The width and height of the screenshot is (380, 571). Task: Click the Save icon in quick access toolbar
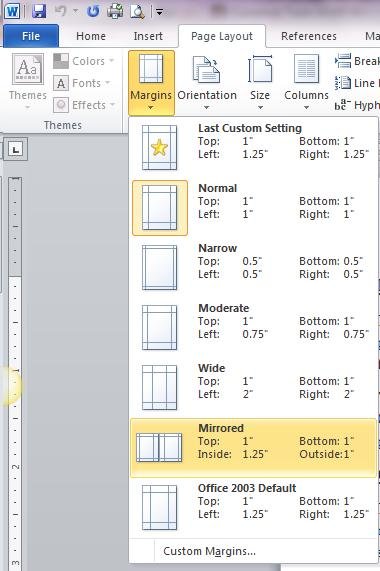coord(39,11)
